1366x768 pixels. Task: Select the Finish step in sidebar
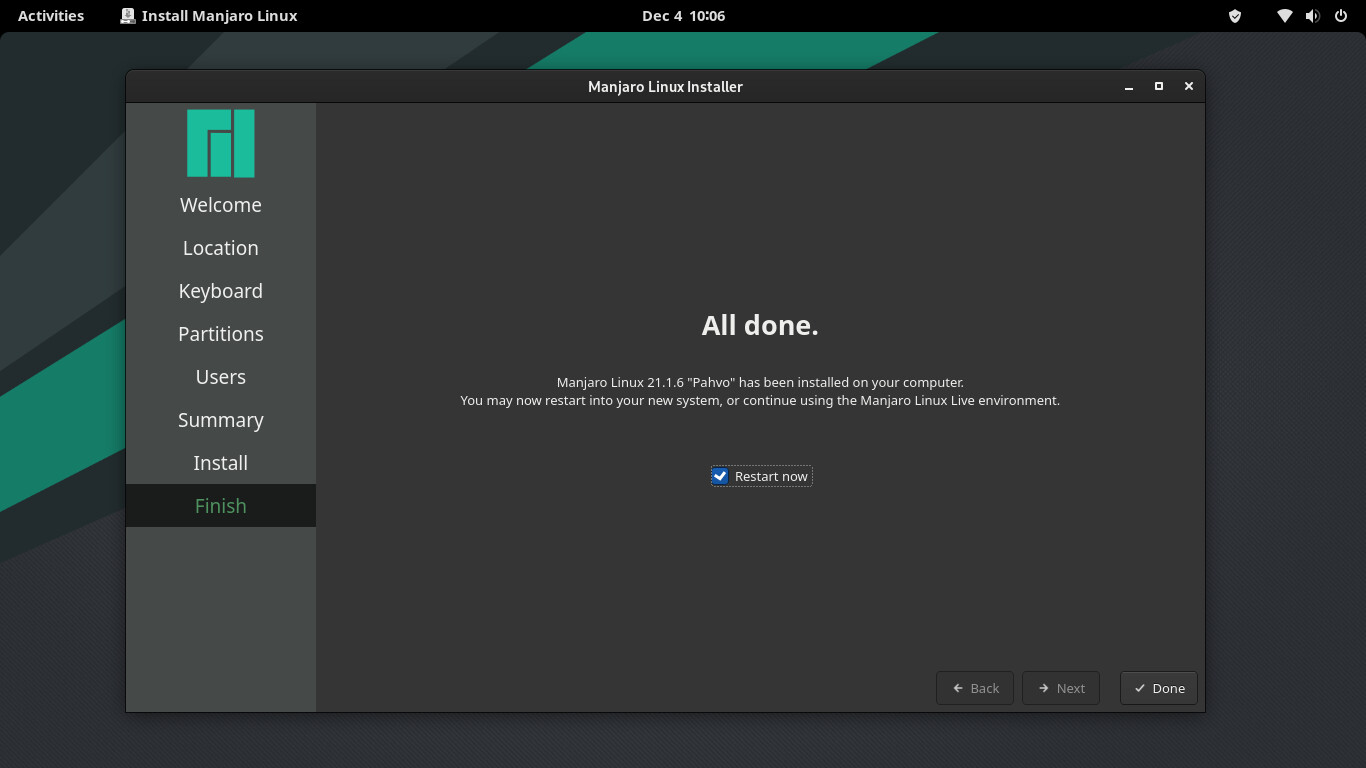[220, 506]
